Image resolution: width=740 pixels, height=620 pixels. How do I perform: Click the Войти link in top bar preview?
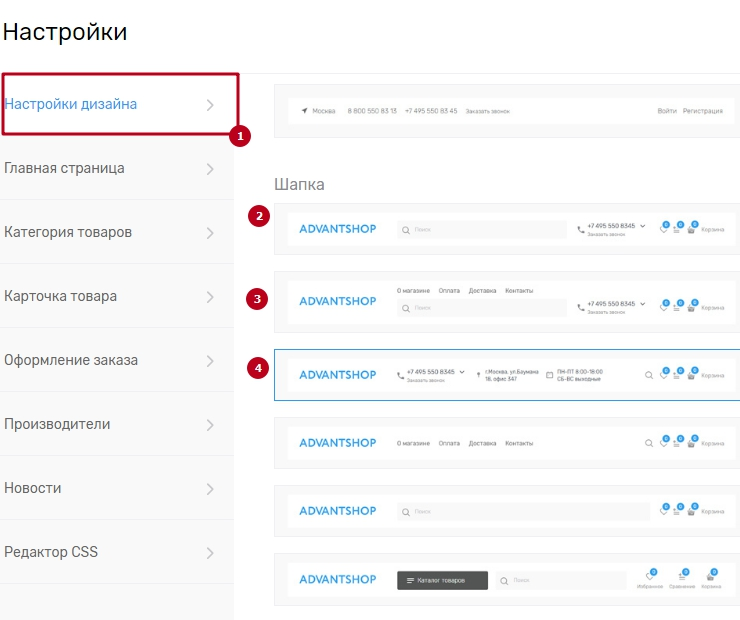coord(666,111)
